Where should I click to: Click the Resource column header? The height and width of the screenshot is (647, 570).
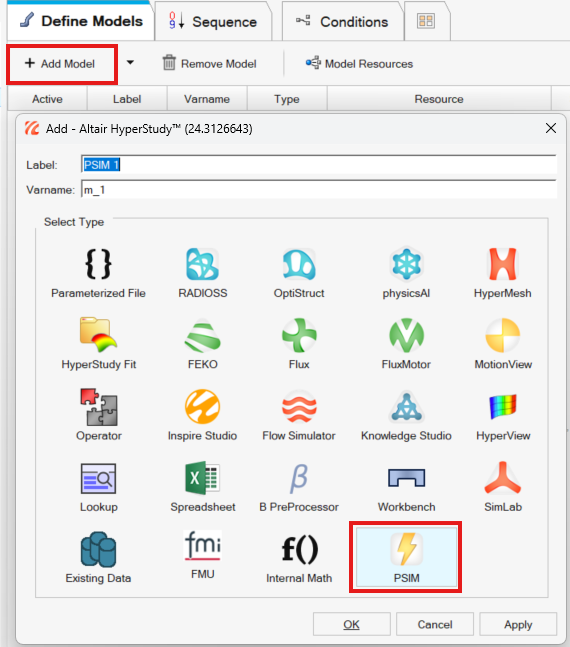[x=439, y=99]
